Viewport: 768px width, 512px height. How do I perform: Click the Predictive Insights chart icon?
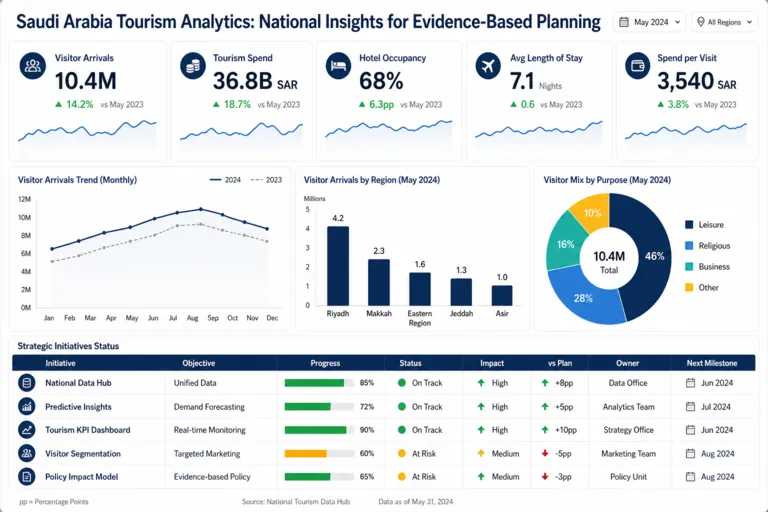click(26, 406)
